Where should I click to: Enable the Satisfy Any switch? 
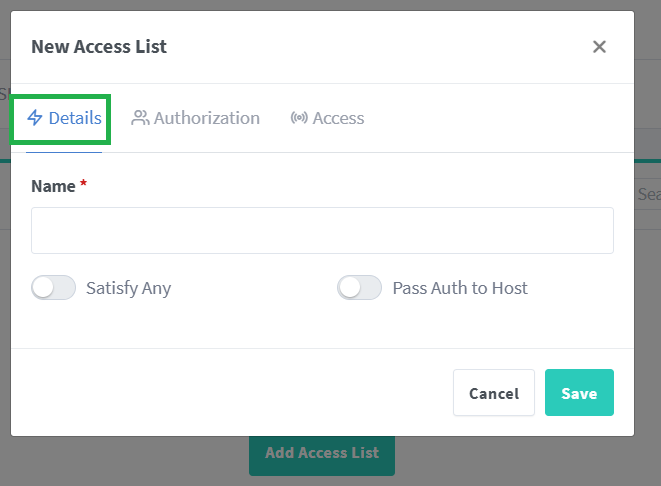54,287
